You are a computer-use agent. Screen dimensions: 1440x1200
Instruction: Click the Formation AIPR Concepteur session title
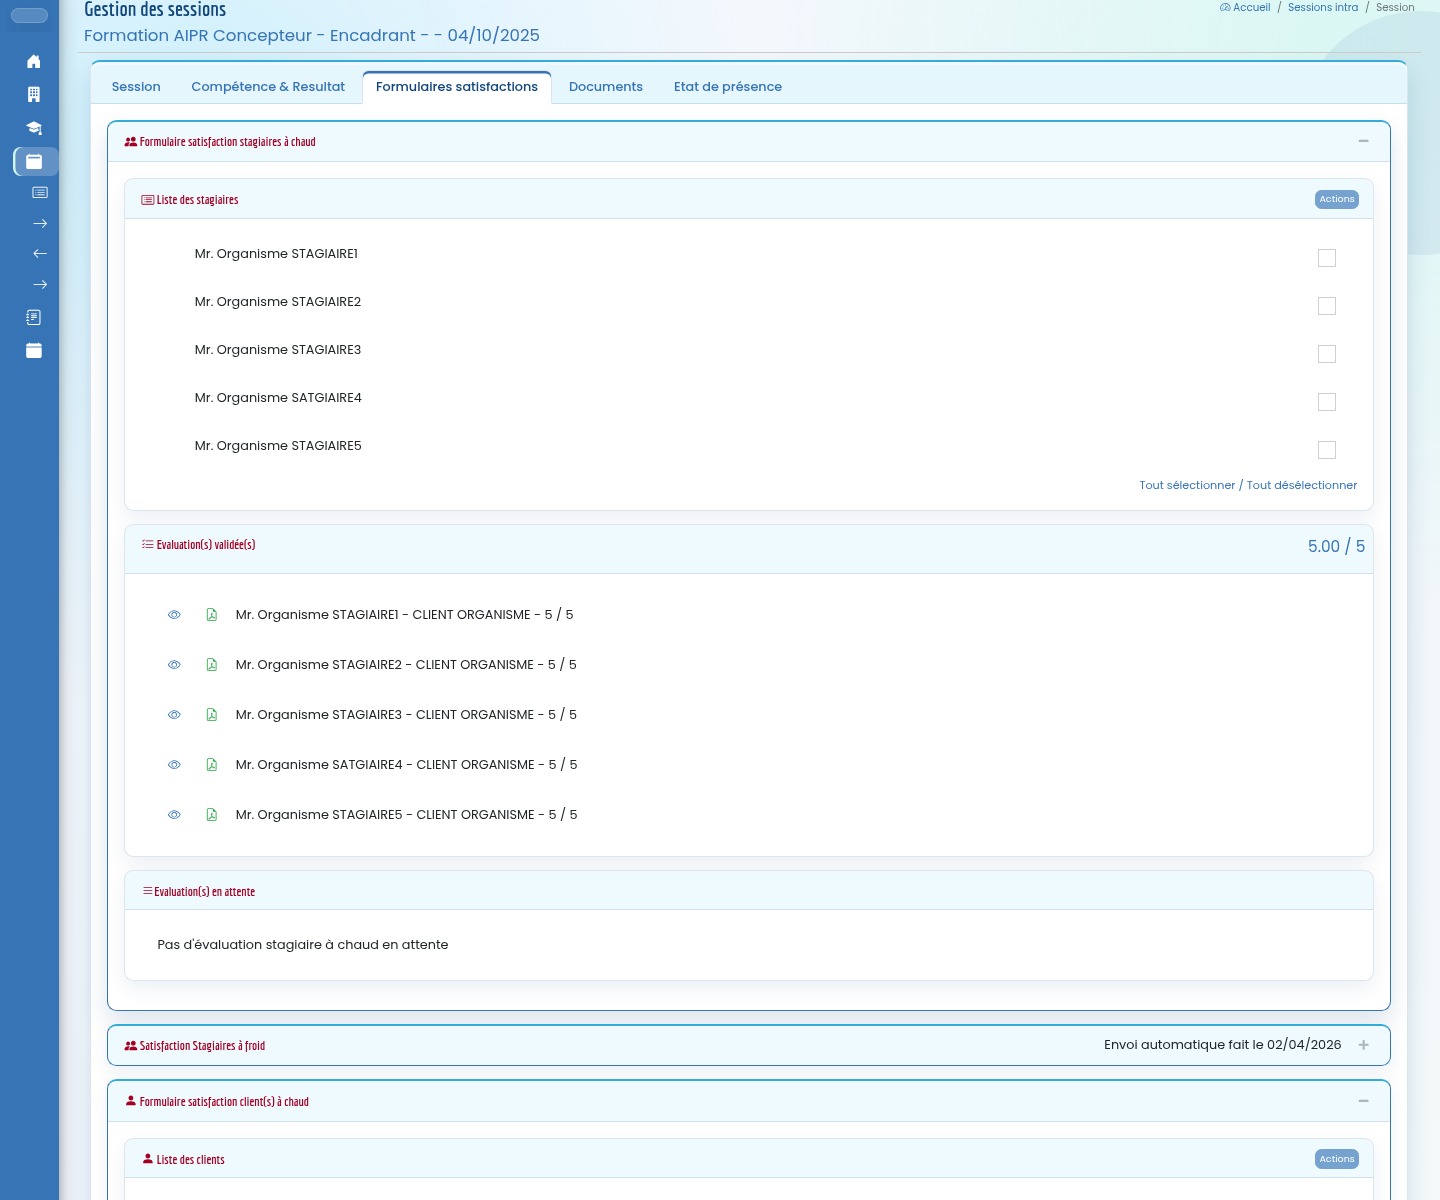click(312, 35)
